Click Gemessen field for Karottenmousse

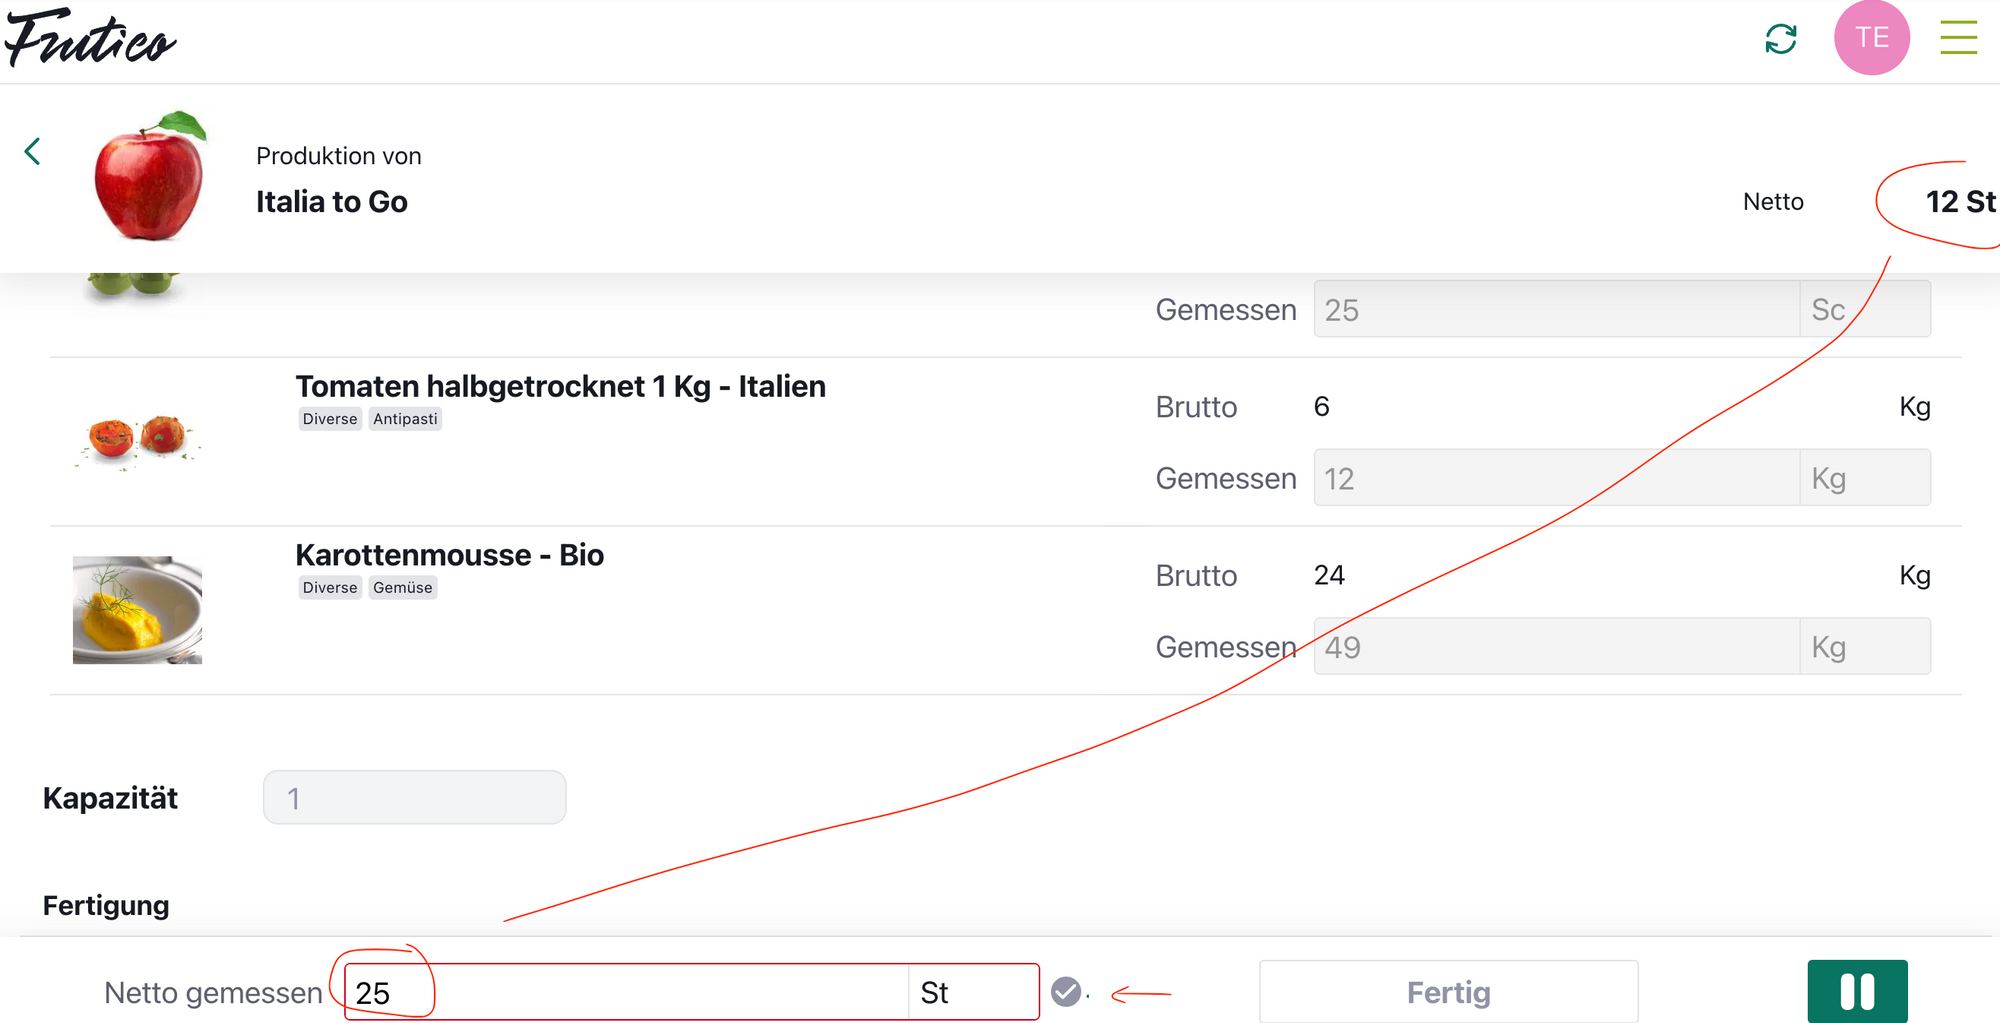click(x=1555, y=647)
